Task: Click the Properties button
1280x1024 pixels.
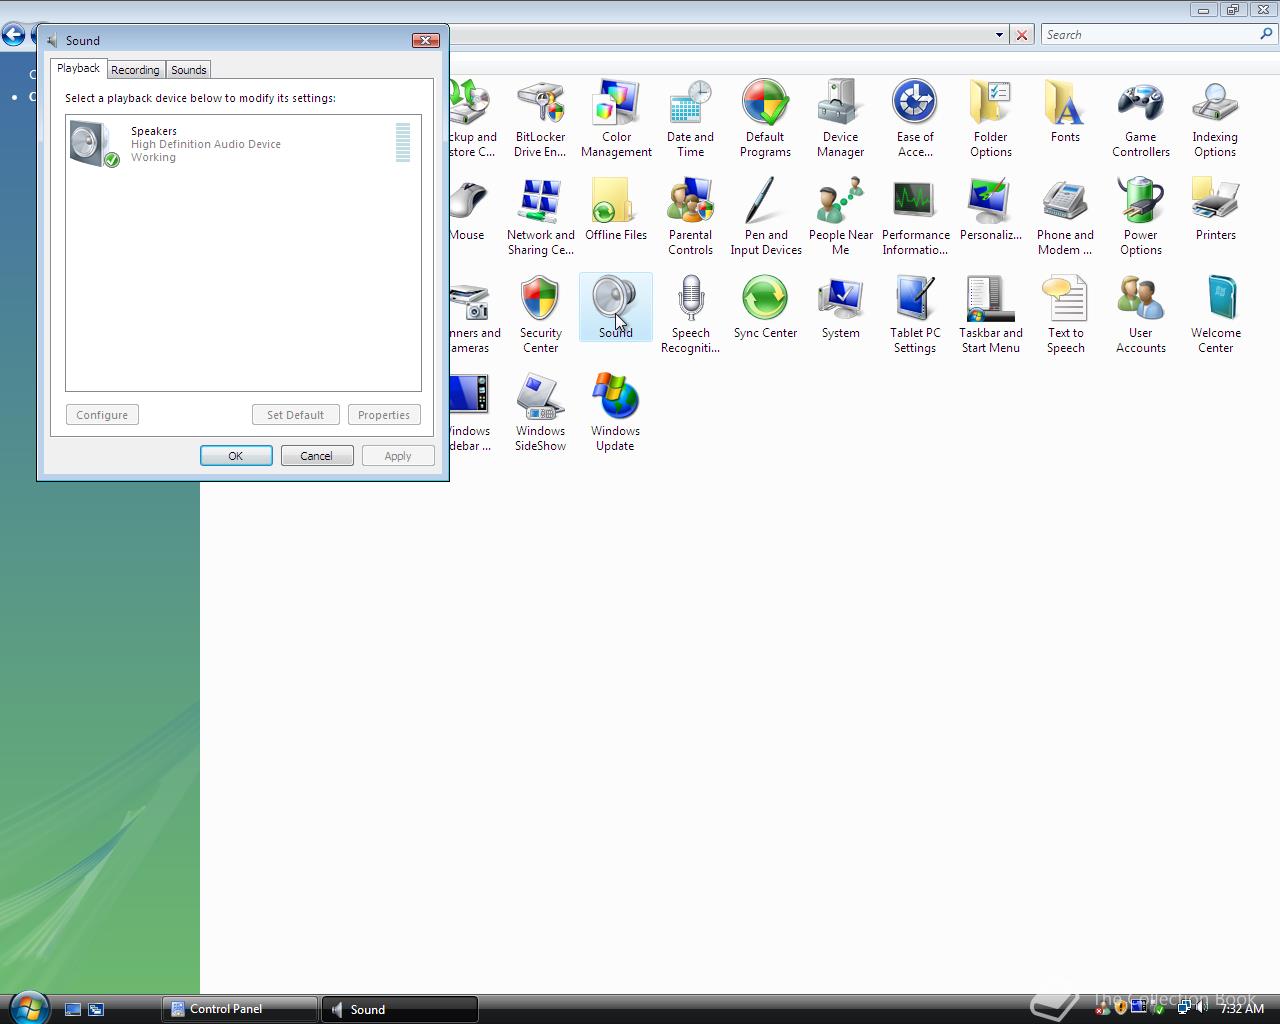Action: (384, 415)
